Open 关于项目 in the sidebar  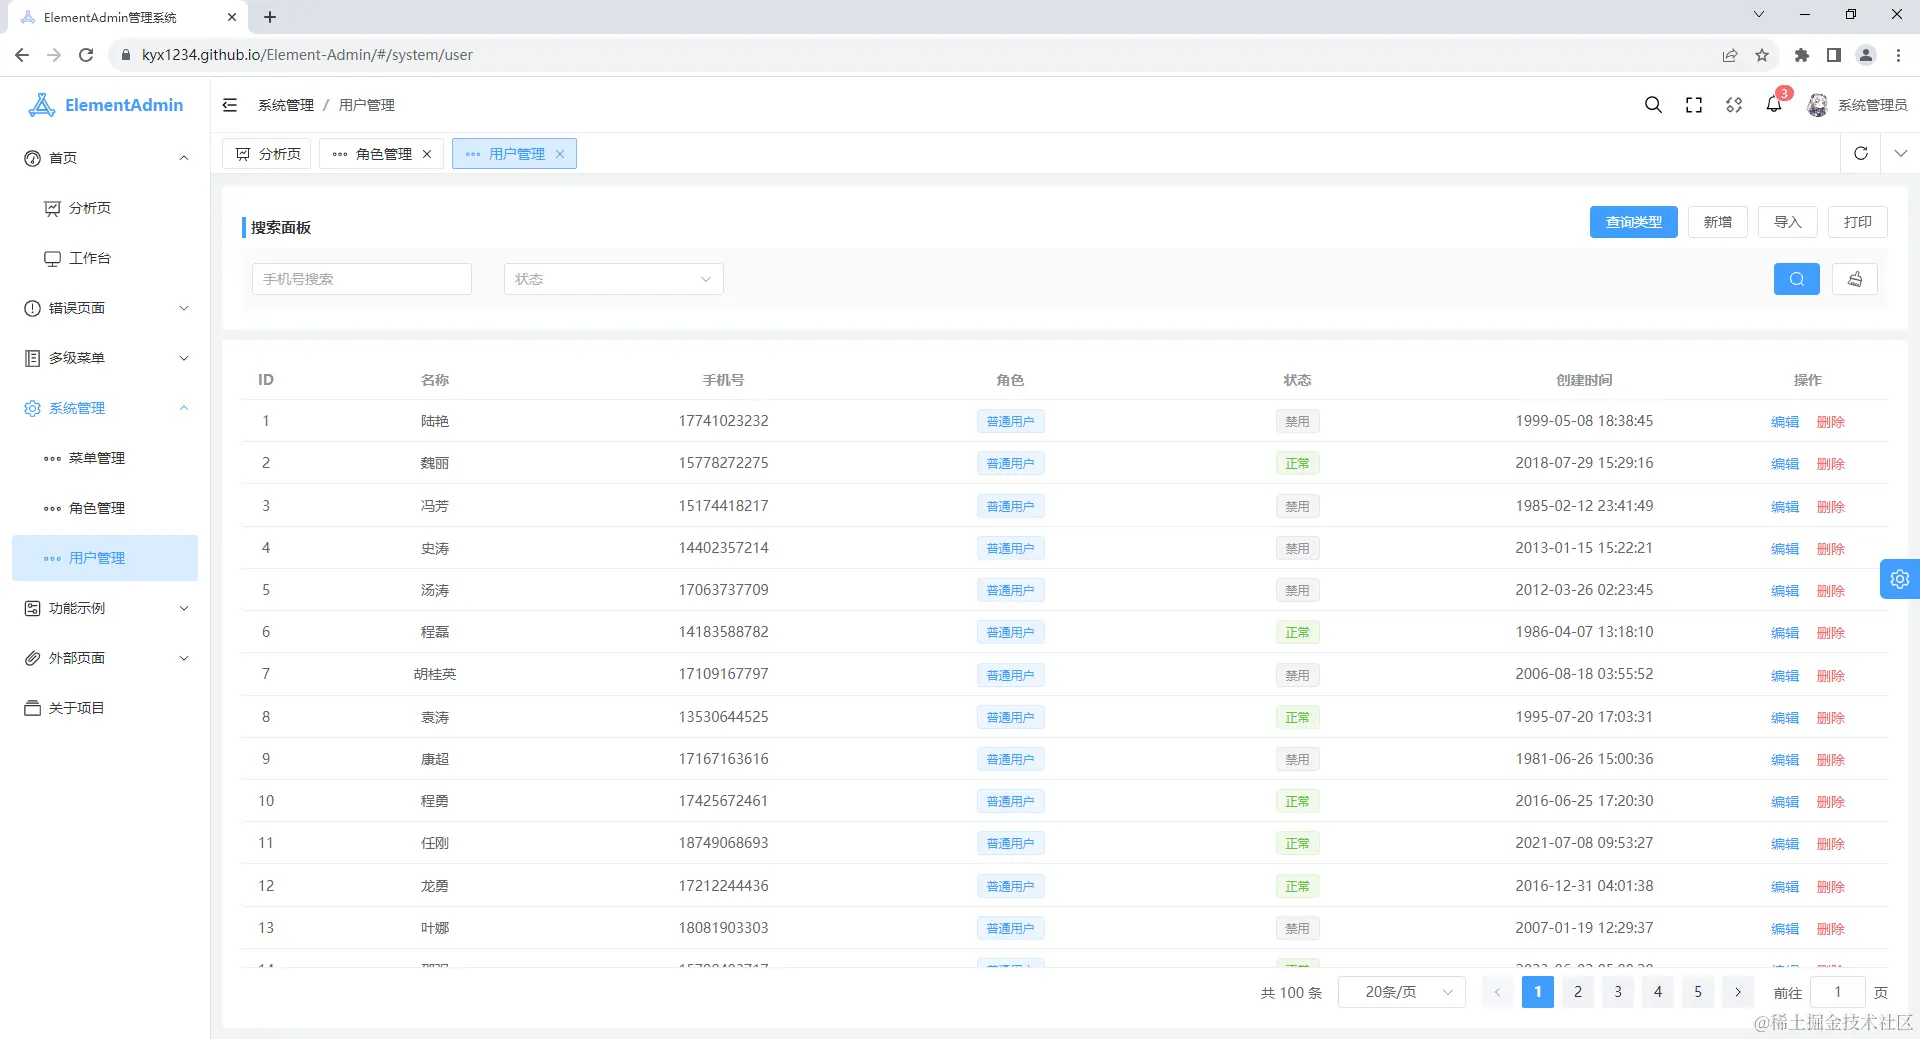[x=105, y=708]
